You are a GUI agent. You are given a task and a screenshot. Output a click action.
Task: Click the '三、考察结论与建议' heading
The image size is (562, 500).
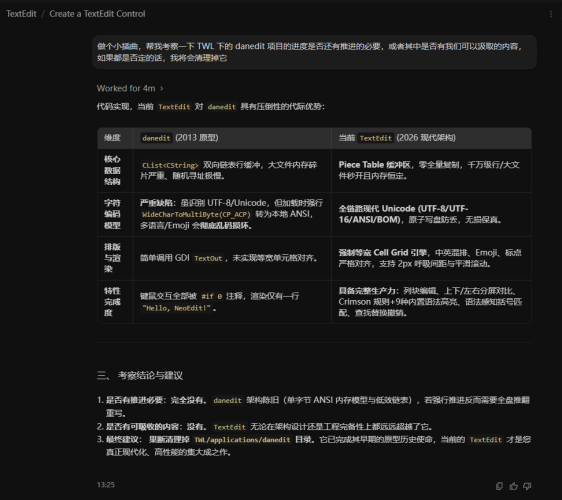[x=140, y=376]
